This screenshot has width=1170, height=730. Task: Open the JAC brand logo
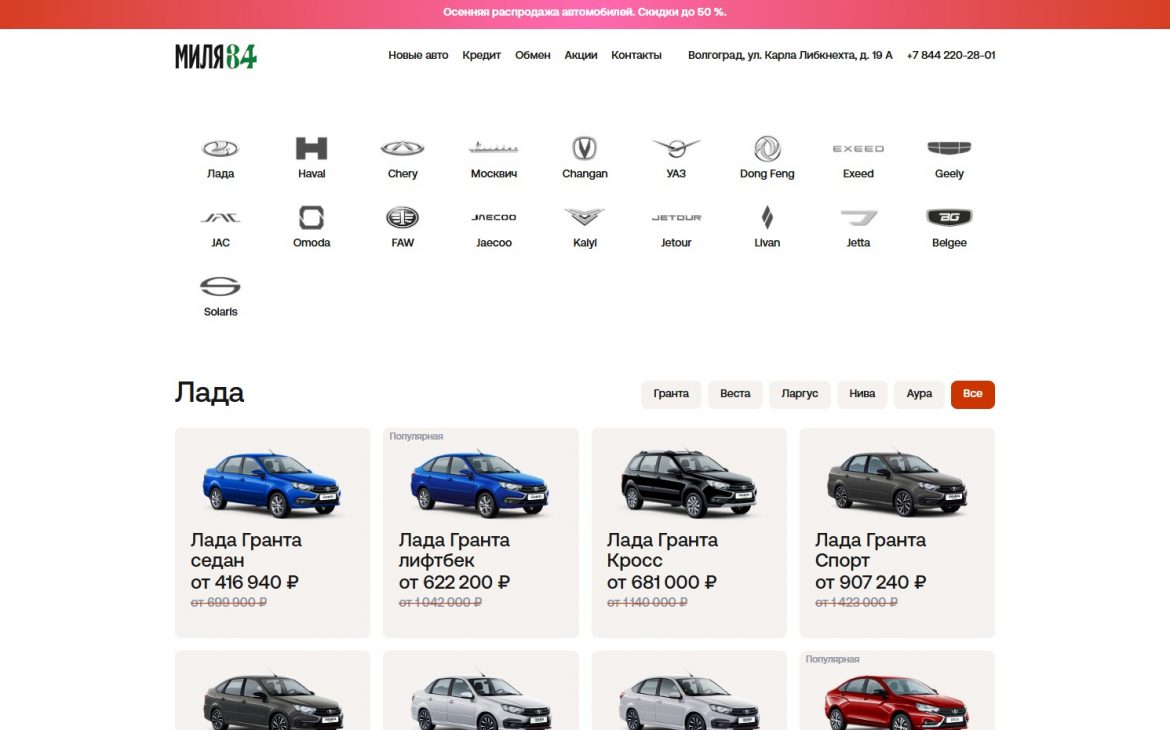[x=220, y=217]
